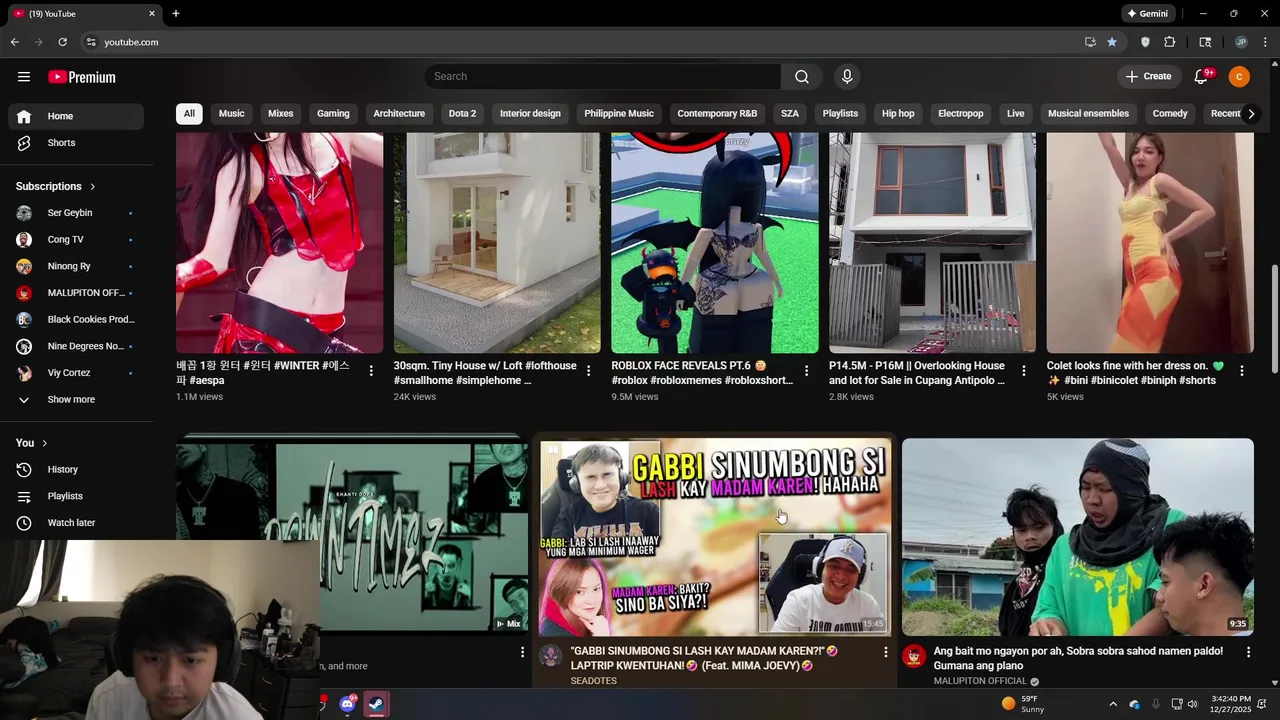Open options for Ang bait mo video

[1248, 652]
